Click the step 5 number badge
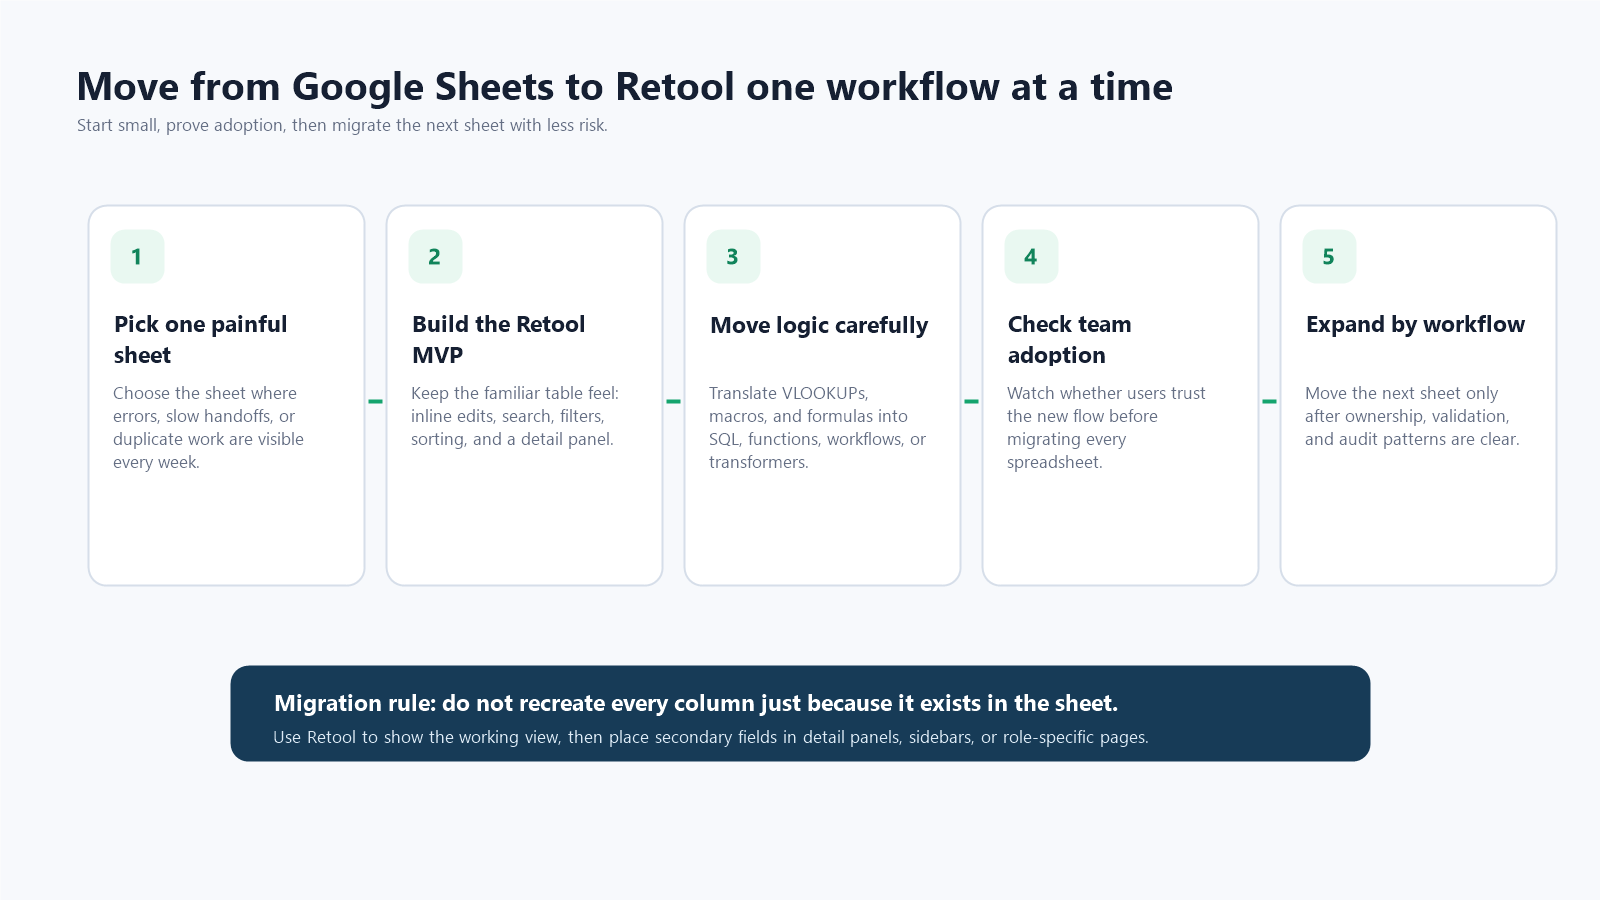This screenshot has height=900, width=1600. [1329, 257]
